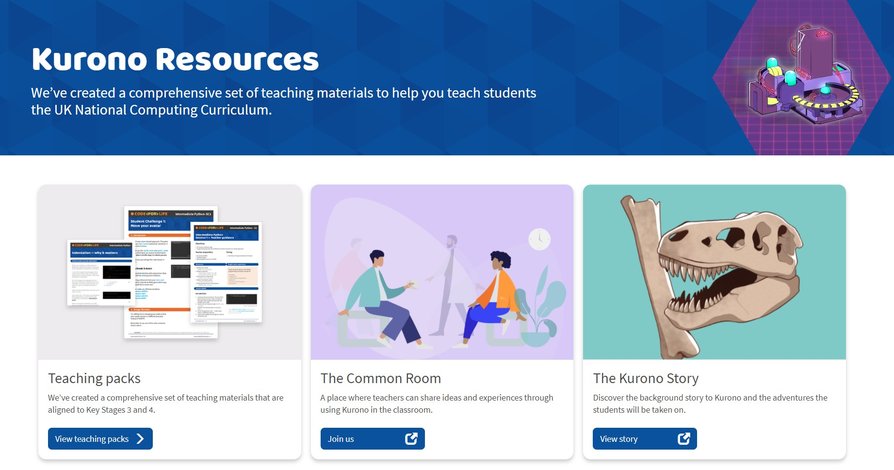Click the chevron arrow on View teaching packs
This screenshot has height=470, width=894.
point(140,439)
